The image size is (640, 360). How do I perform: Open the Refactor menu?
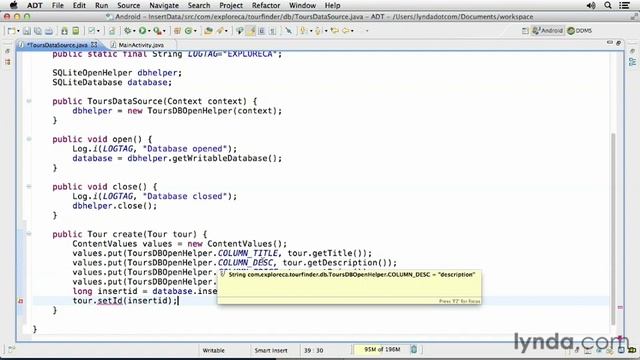point(266,5)
